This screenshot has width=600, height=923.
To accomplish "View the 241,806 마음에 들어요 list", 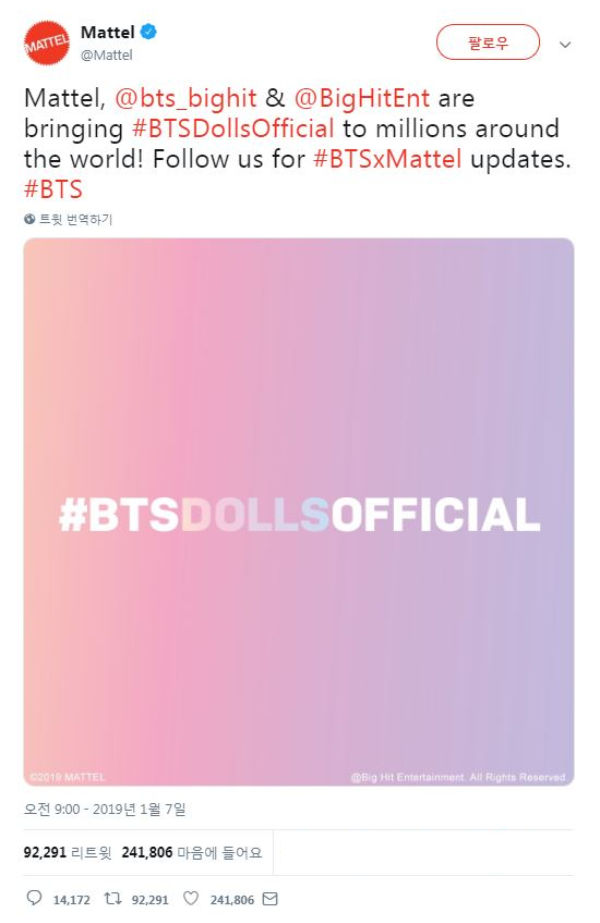I will 192,852.
